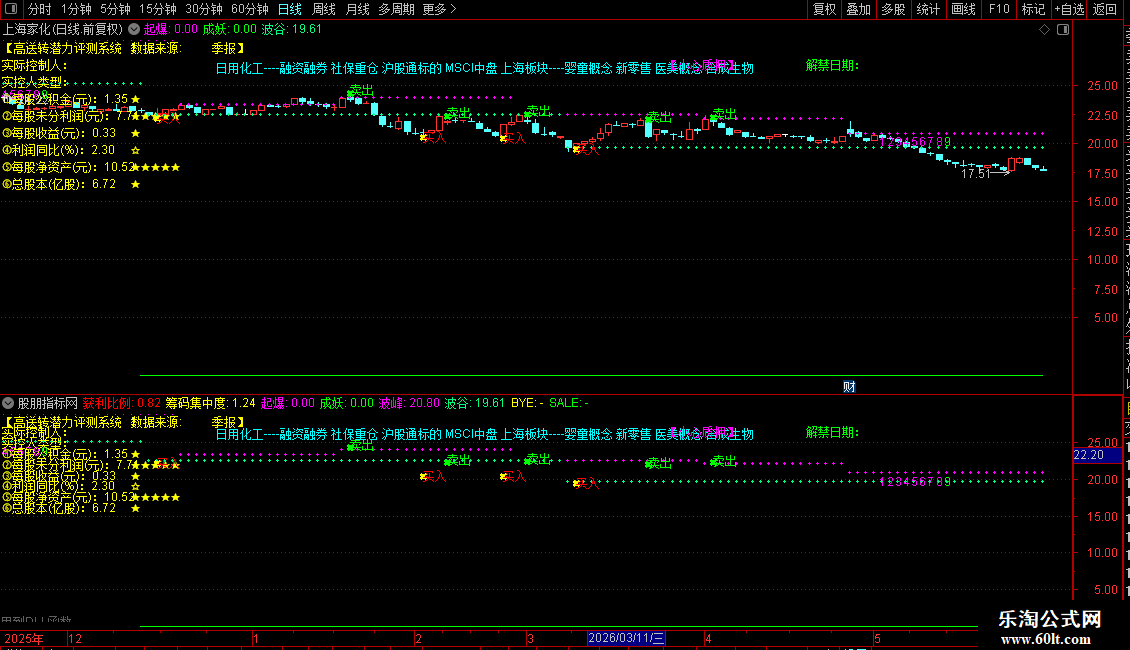Select the 日线 daily chart tab
The height and width of the screenshot is (650, 1130).
290,9
